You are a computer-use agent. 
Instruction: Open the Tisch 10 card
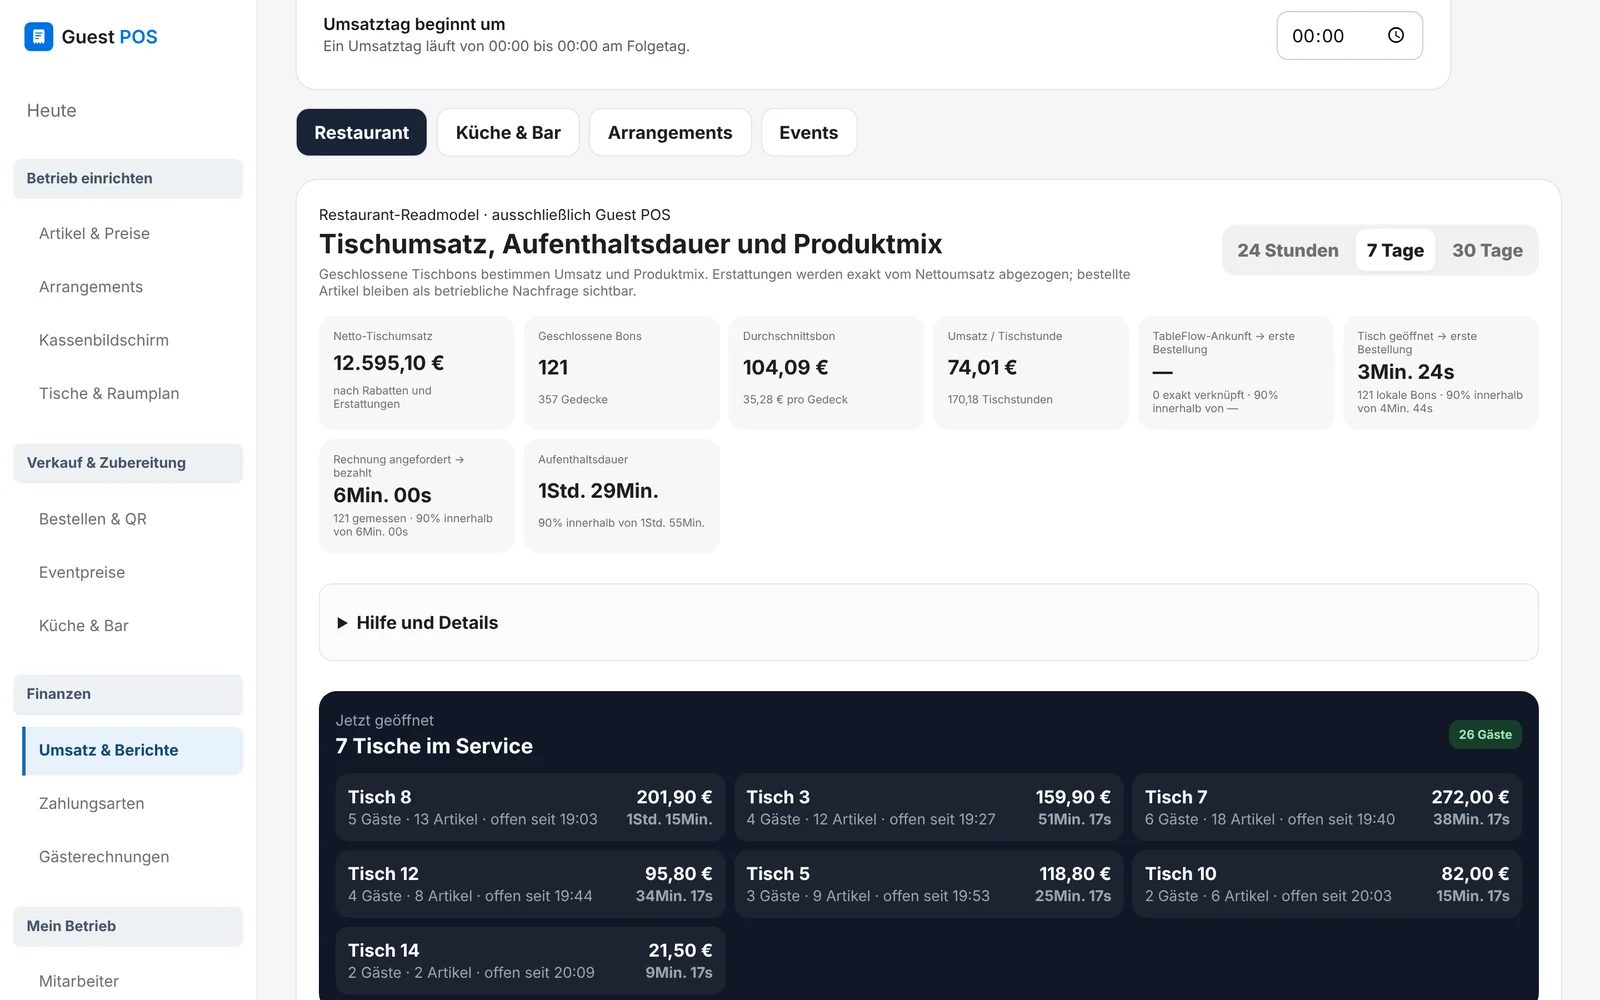pyautogui.click(x=1327, y=884)
